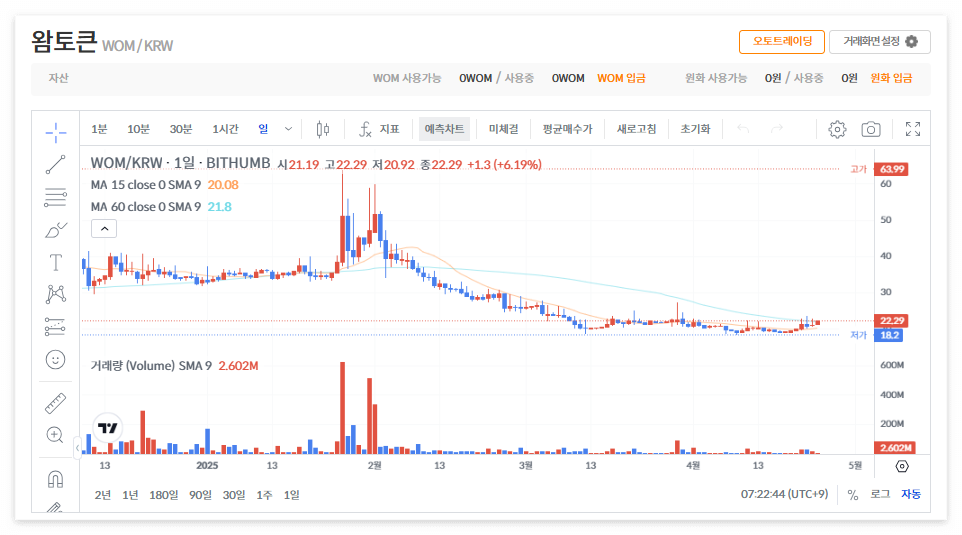Click the current price label 22.29

[891, 321]
